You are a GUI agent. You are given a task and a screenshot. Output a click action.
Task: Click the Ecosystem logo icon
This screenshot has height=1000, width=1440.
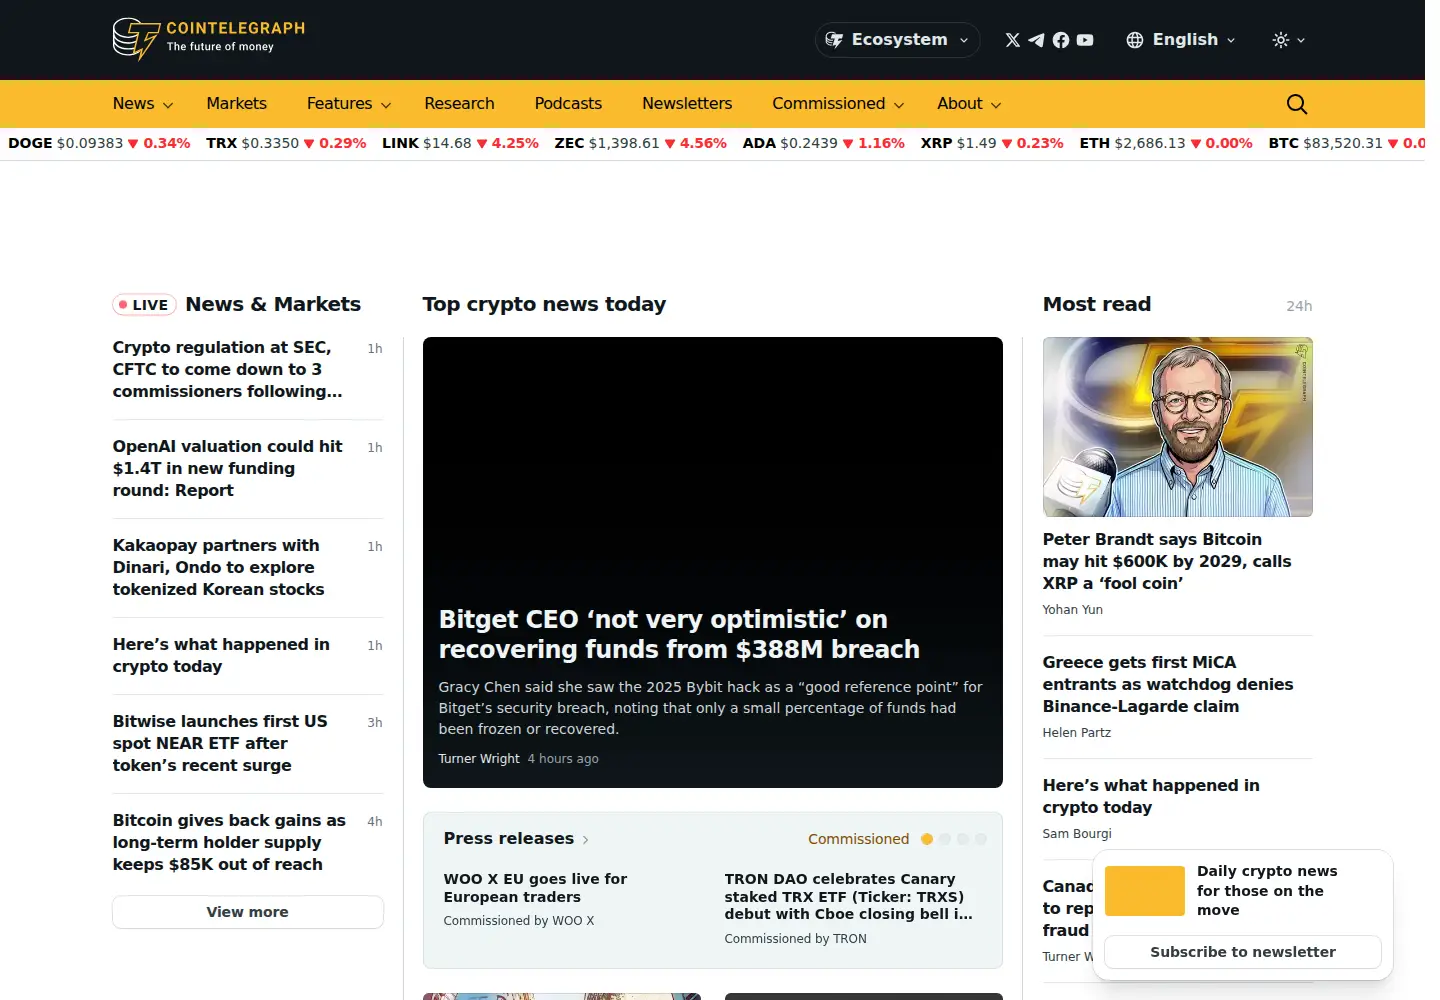834,40
